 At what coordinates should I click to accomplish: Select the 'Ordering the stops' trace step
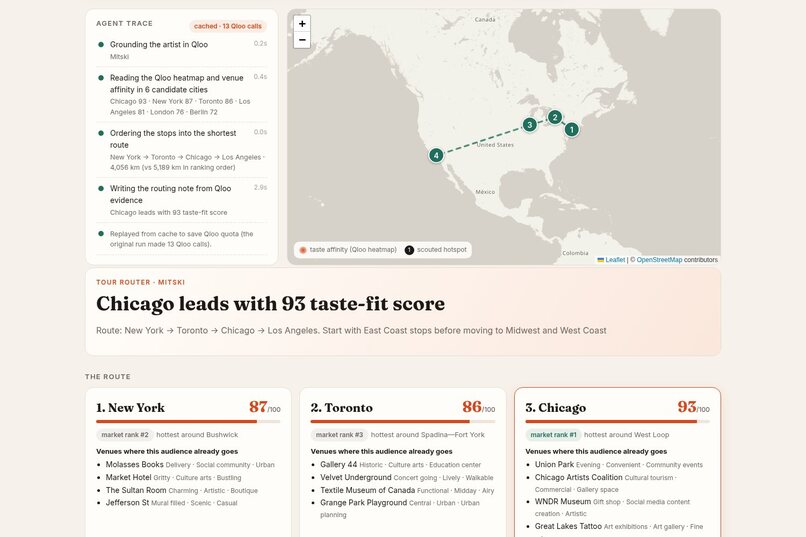click(181, 150)
